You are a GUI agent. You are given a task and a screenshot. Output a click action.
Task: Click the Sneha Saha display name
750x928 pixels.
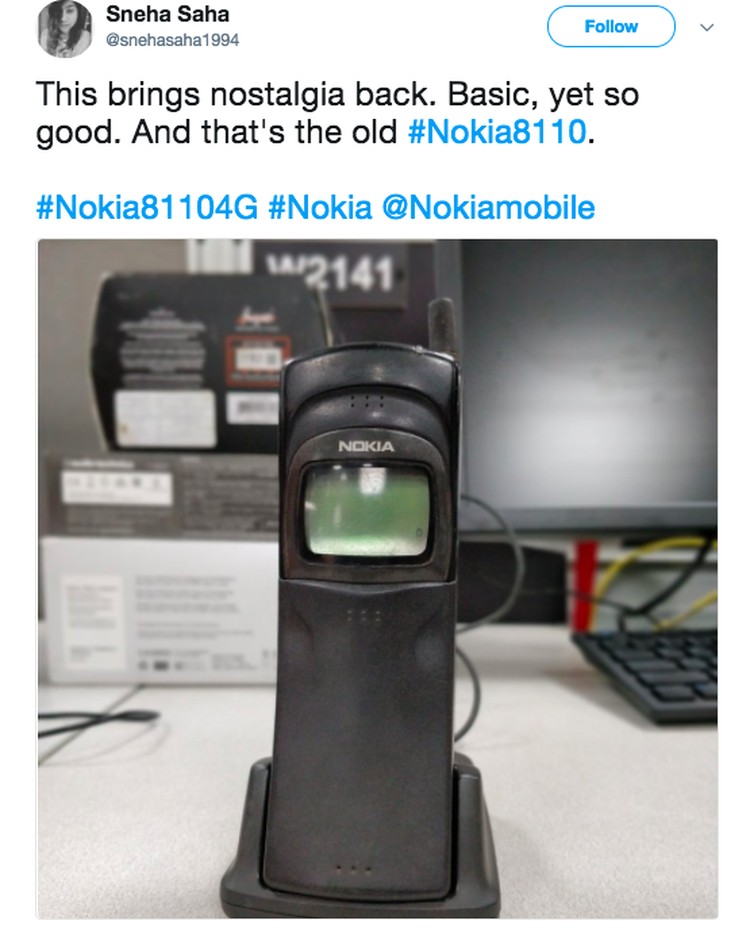tap(168, 14)
